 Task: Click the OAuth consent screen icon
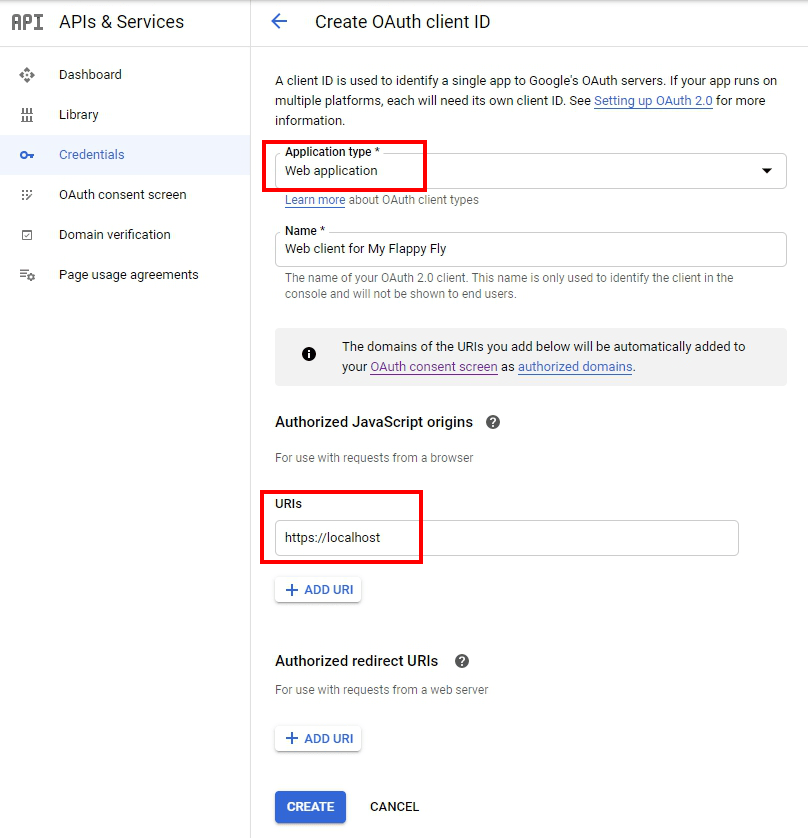tap(27, 195)
